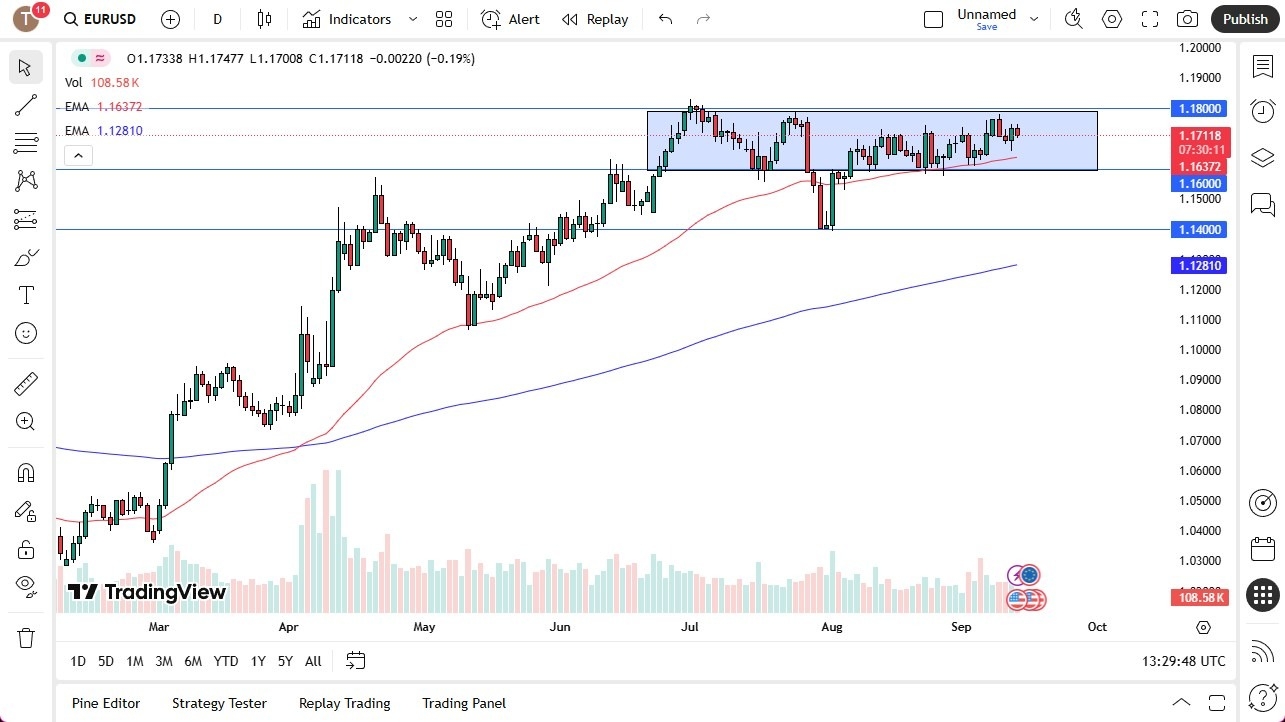Image resolution: width=1285 pixels, height=722 pixels.
Task: Take a chart snapshot with the camera icon
Action: click(1187, 18)
